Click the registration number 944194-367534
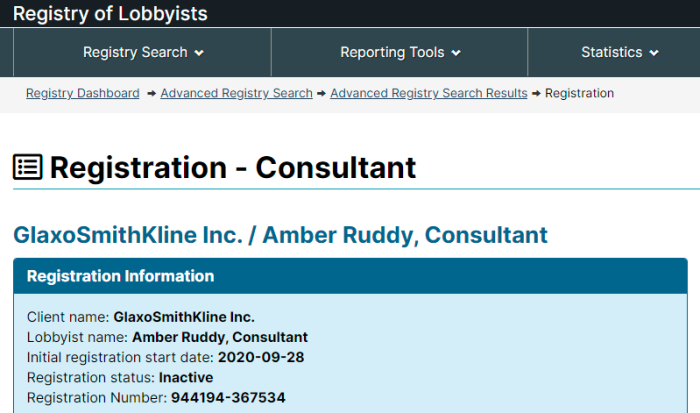Viewport: 700px width, 413px height. tap(228, 397)
